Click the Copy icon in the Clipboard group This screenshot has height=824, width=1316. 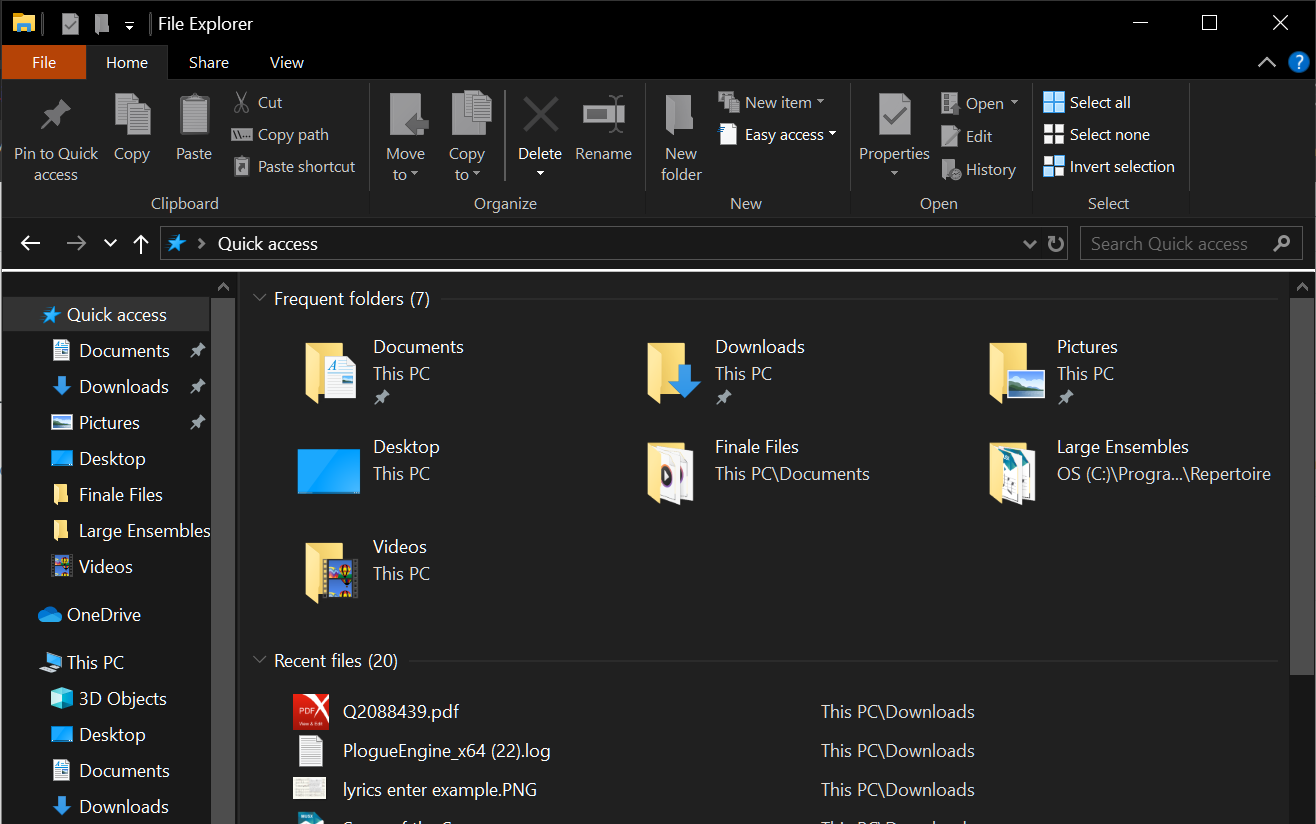point(132,115)
